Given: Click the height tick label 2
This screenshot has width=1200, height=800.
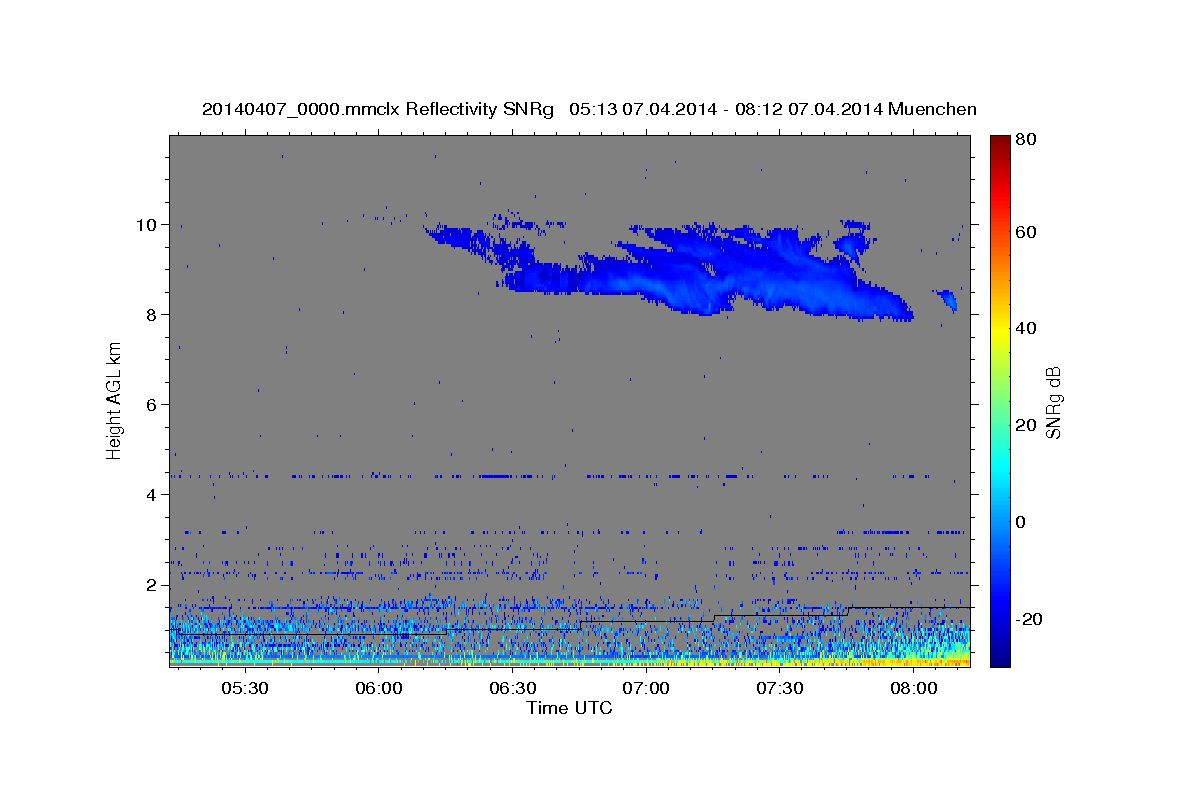Looking at the screenshot, I should (x=153, y=584).
